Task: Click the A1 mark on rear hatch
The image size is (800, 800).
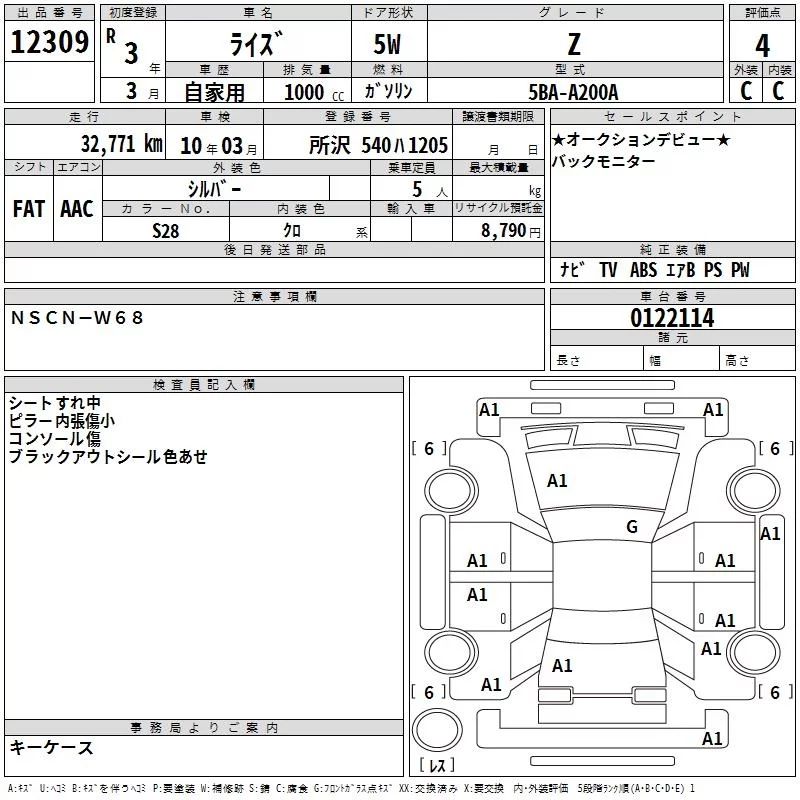Action: 562,666
